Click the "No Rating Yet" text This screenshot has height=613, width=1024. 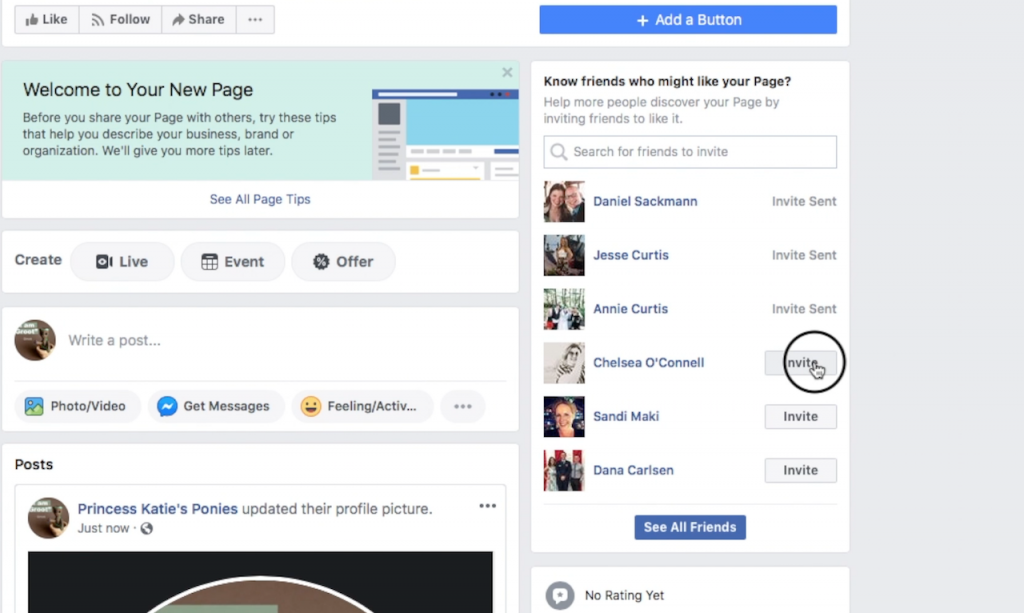pyautogui.click(x=624, y=595)
